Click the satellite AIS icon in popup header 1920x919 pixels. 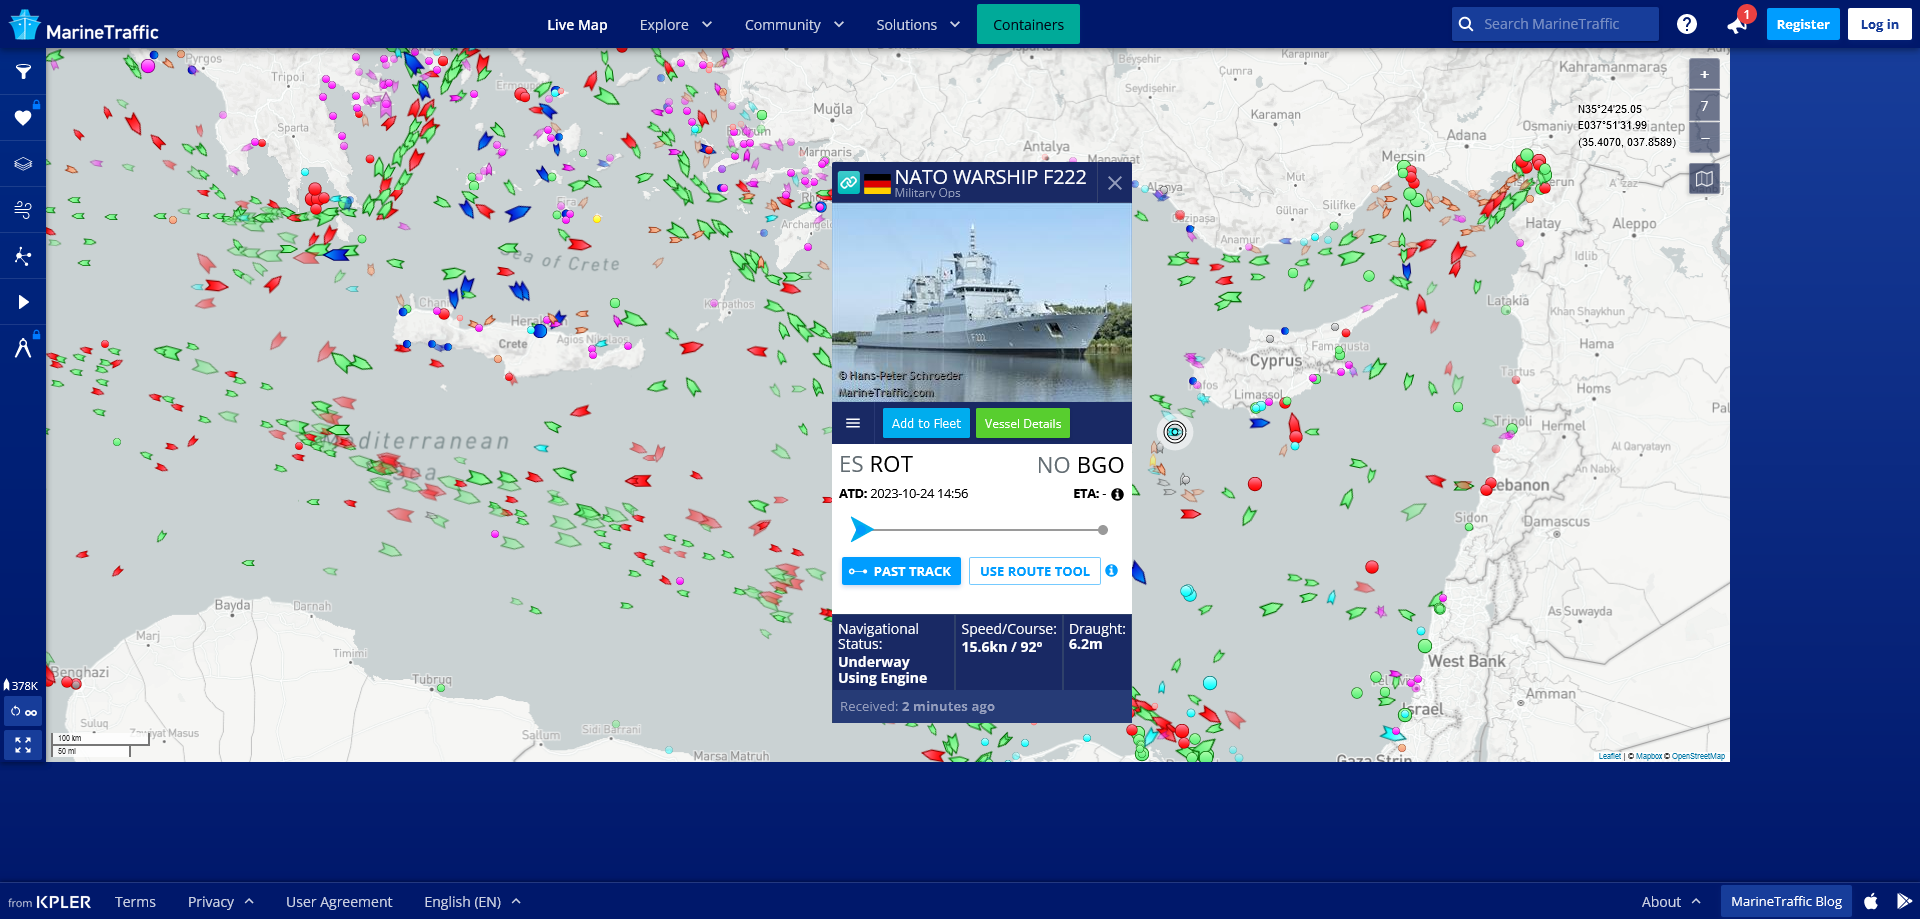coord(848,182)
